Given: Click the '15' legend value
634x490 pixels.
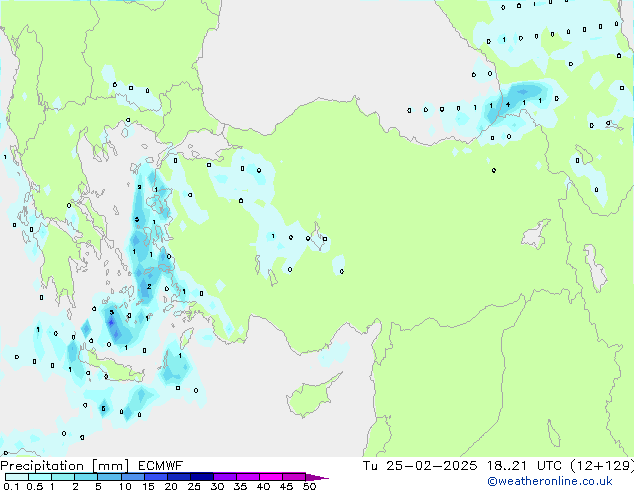Looking at the screenshot, I should 148,486.
